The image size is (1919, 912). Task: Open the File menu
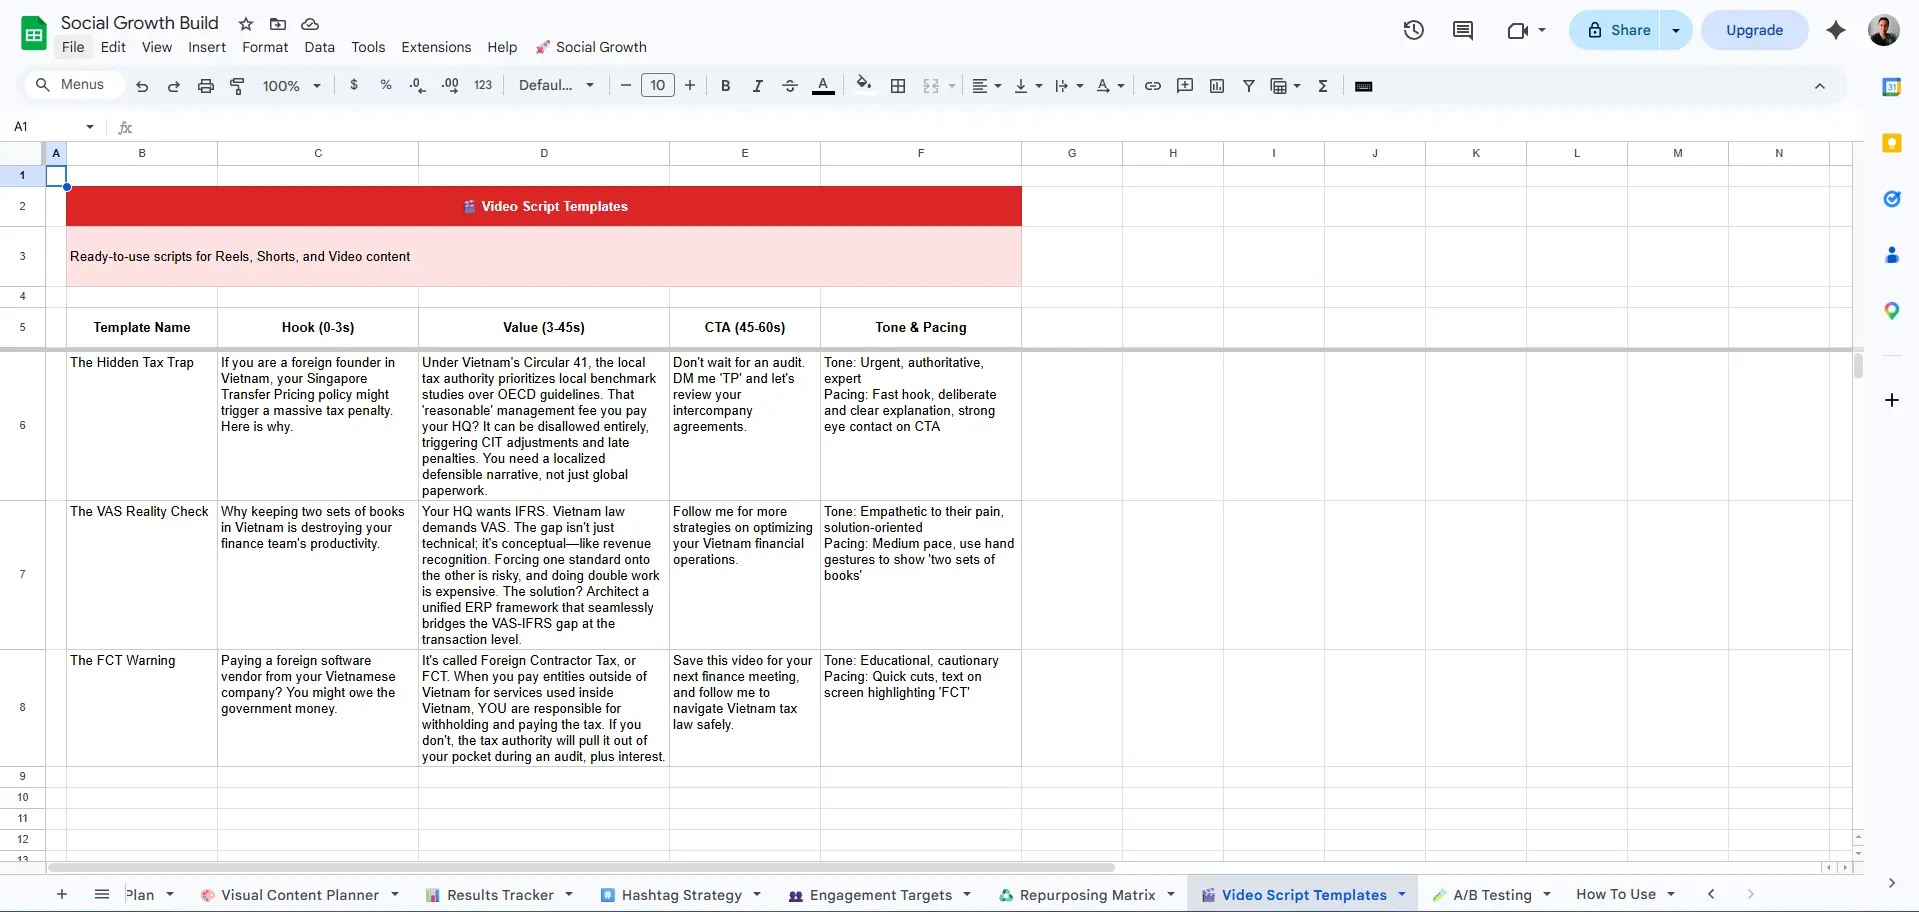73,47
